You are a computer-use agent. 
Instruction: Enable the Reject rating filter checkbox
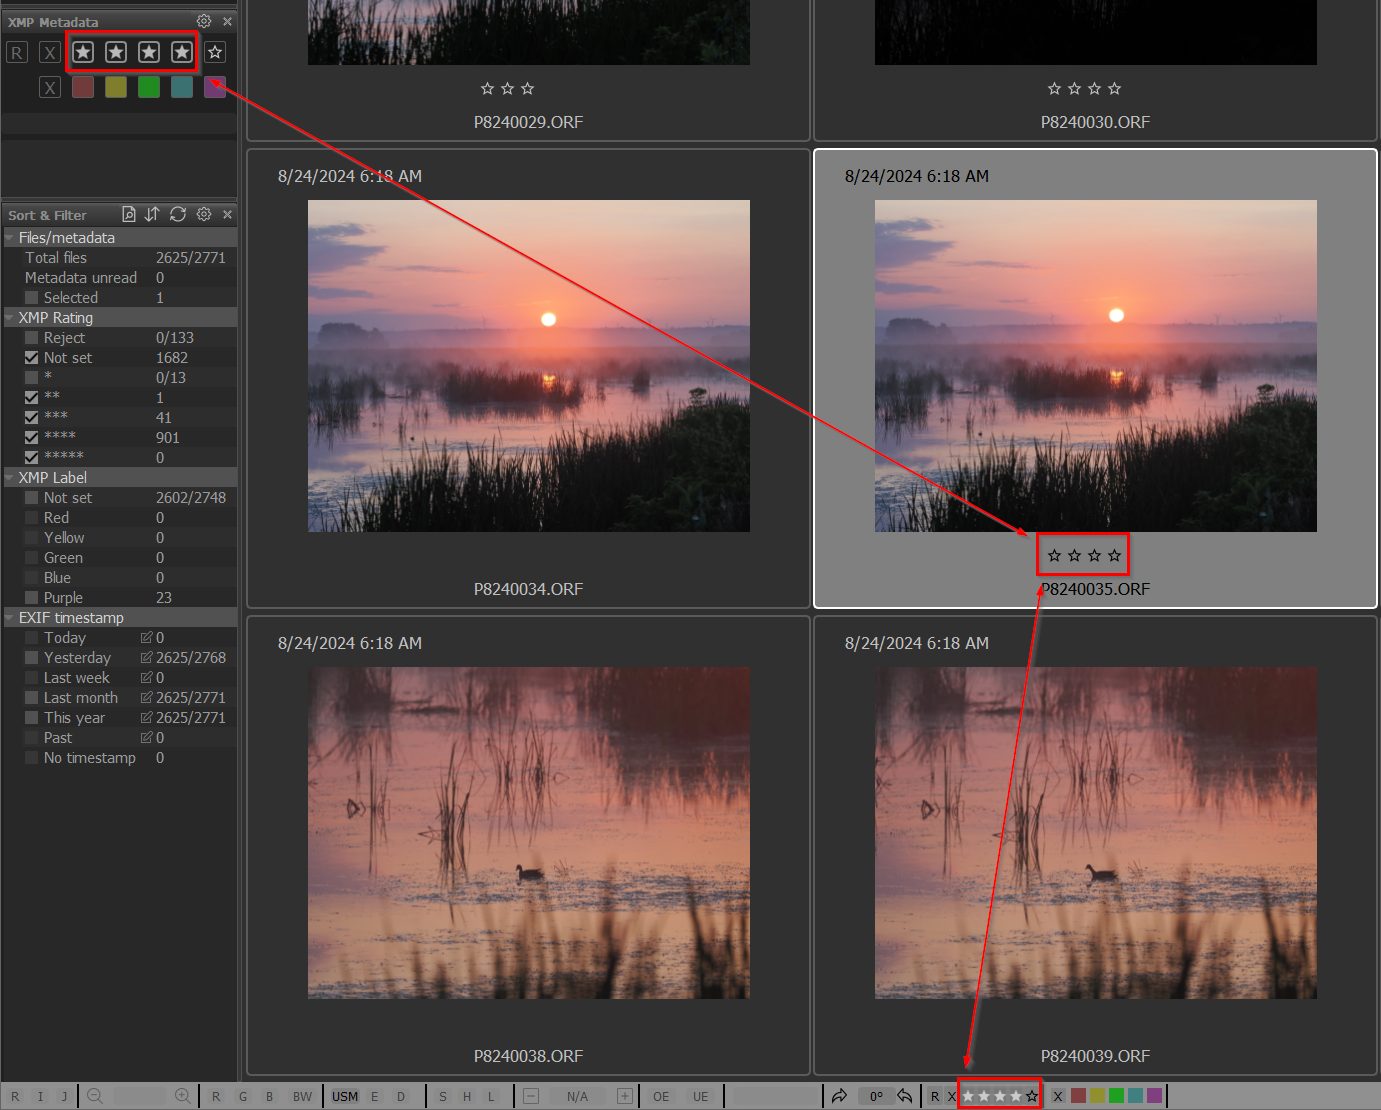coord(32,338)
